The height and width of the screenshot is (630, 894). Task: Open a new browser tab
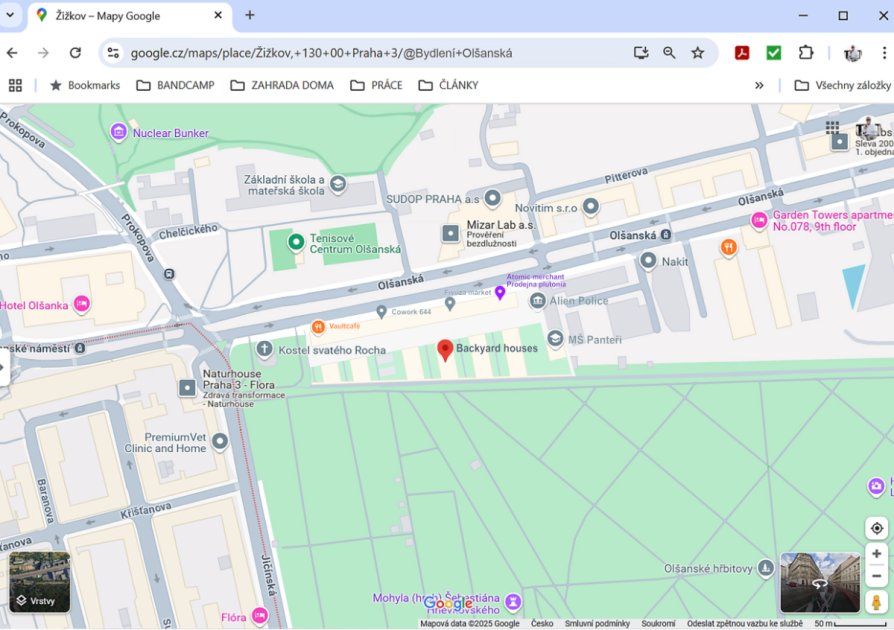[250, 15]
